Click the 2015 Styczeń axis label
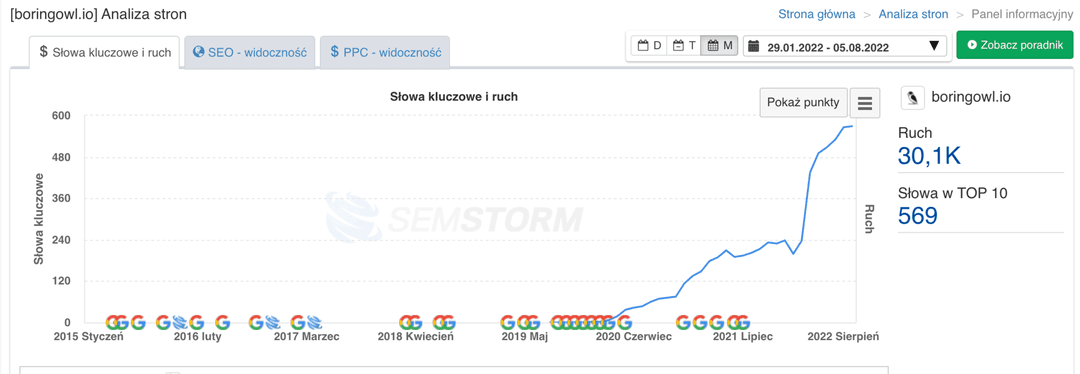 click(89, 337)
